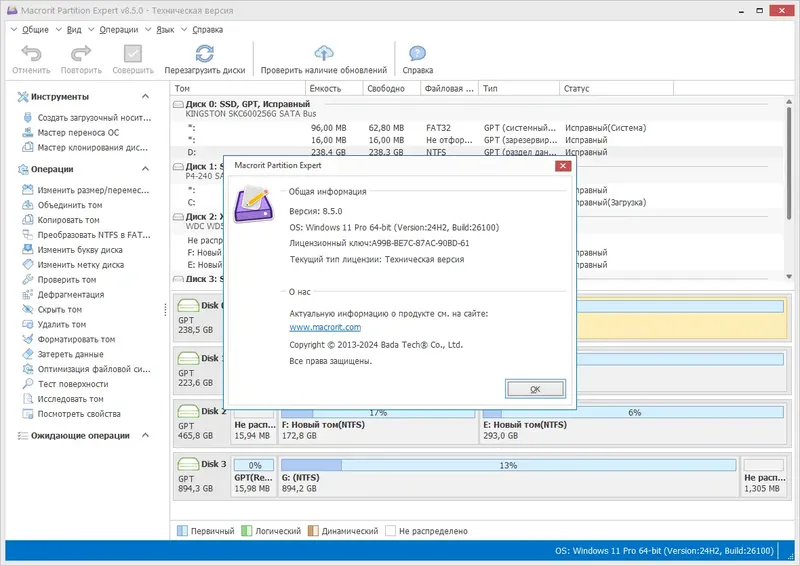800x566 pixels.
Task: Collapse the Операции panel section
Action: click(x=145, y=168)
